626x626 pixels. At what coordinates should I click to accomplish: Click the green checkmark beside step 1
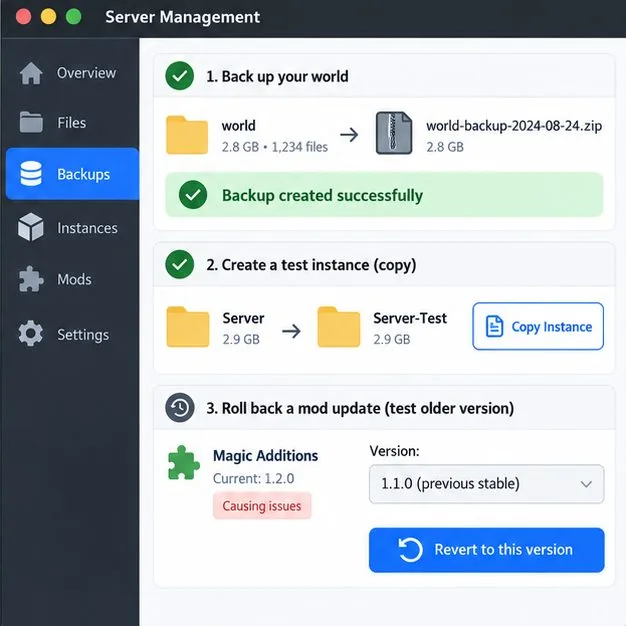pos(180,75)
